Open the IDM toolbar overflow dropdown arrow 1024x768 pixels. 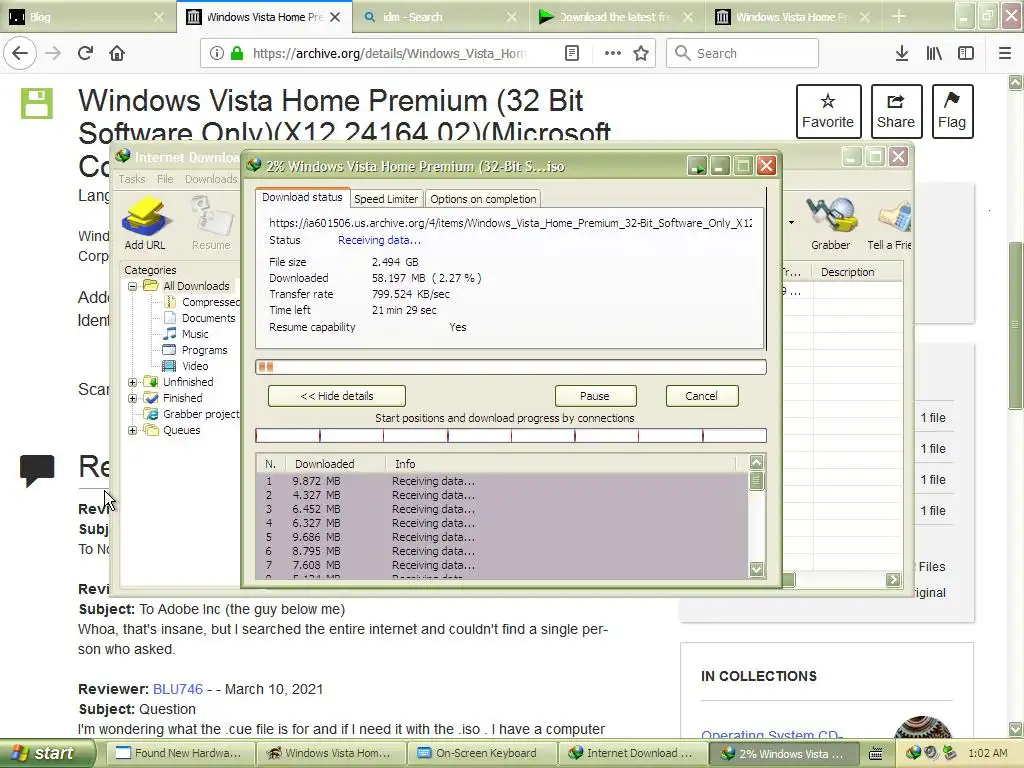click(x=792, y=223)
